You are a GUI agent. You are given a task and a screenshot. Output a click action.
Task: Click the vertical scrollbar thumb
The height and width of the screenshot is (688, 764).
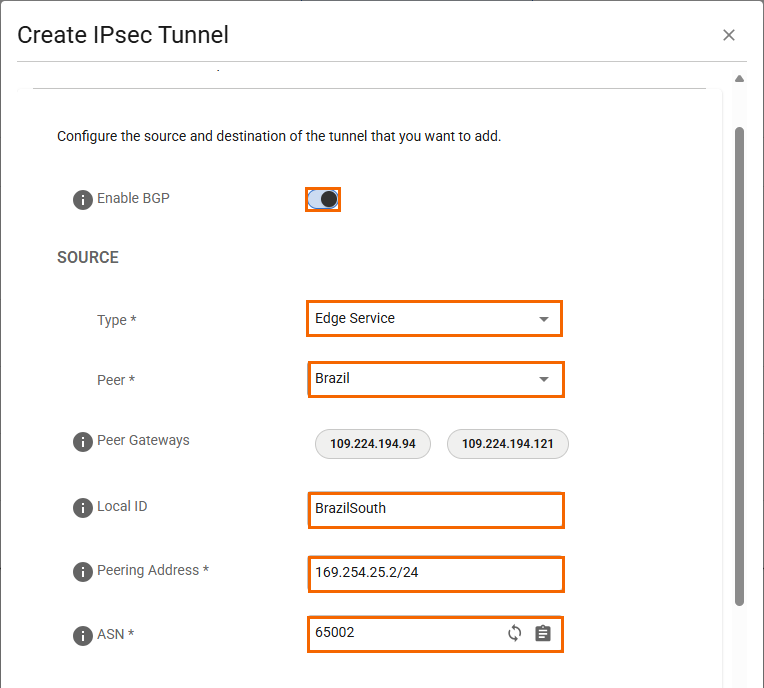point(740,365)
